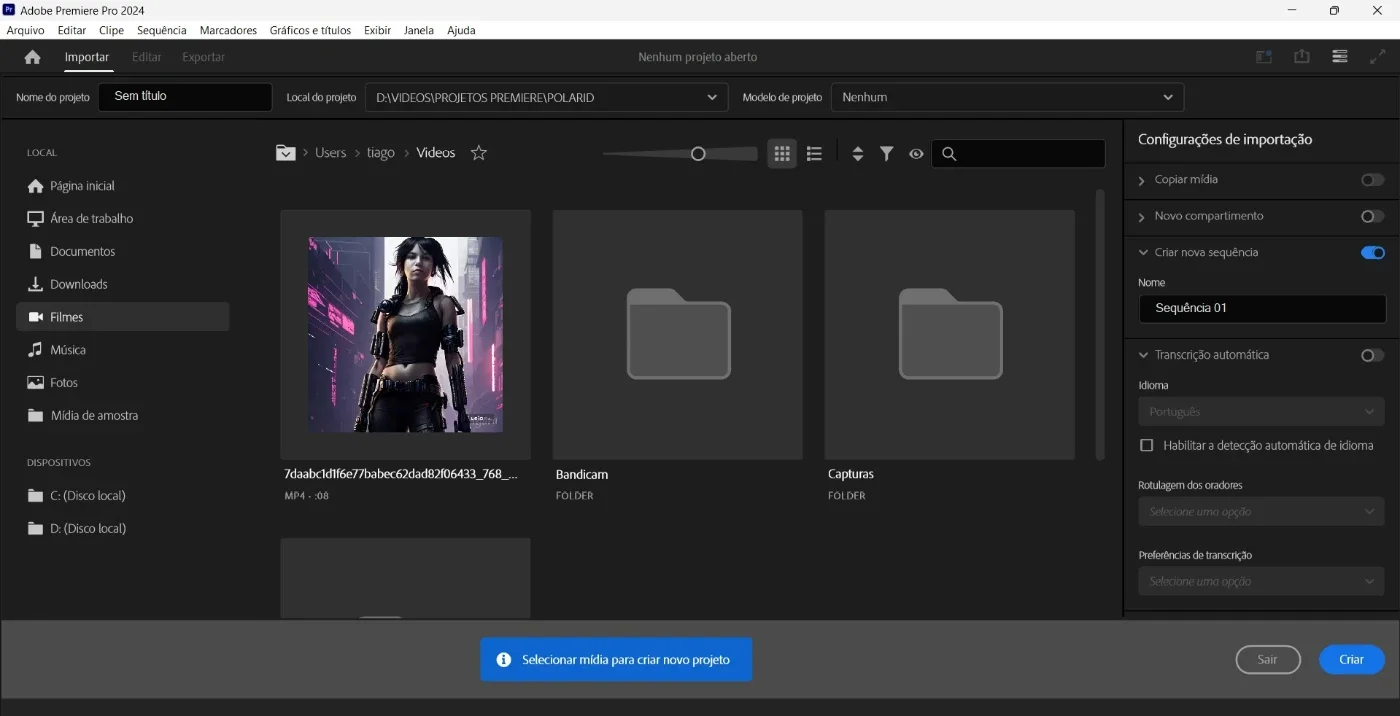Toggle hidden files eye icon
Viewport: 1400px width, 716px height.
(915, 153)
